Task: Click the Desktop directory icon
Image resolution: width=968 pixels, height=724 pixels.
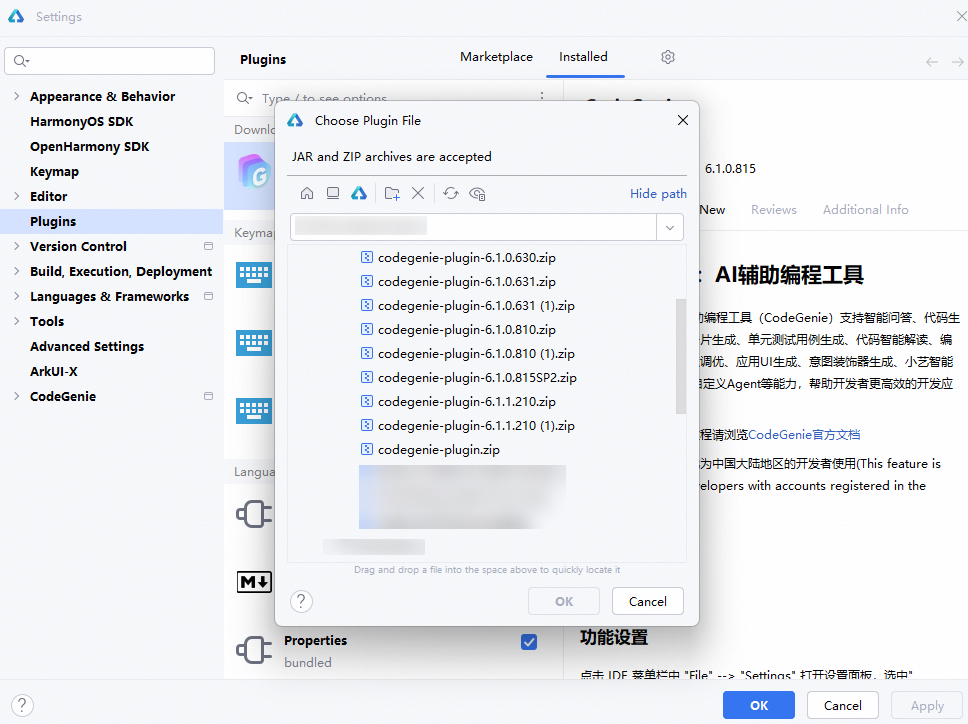Action: point(333,193)
